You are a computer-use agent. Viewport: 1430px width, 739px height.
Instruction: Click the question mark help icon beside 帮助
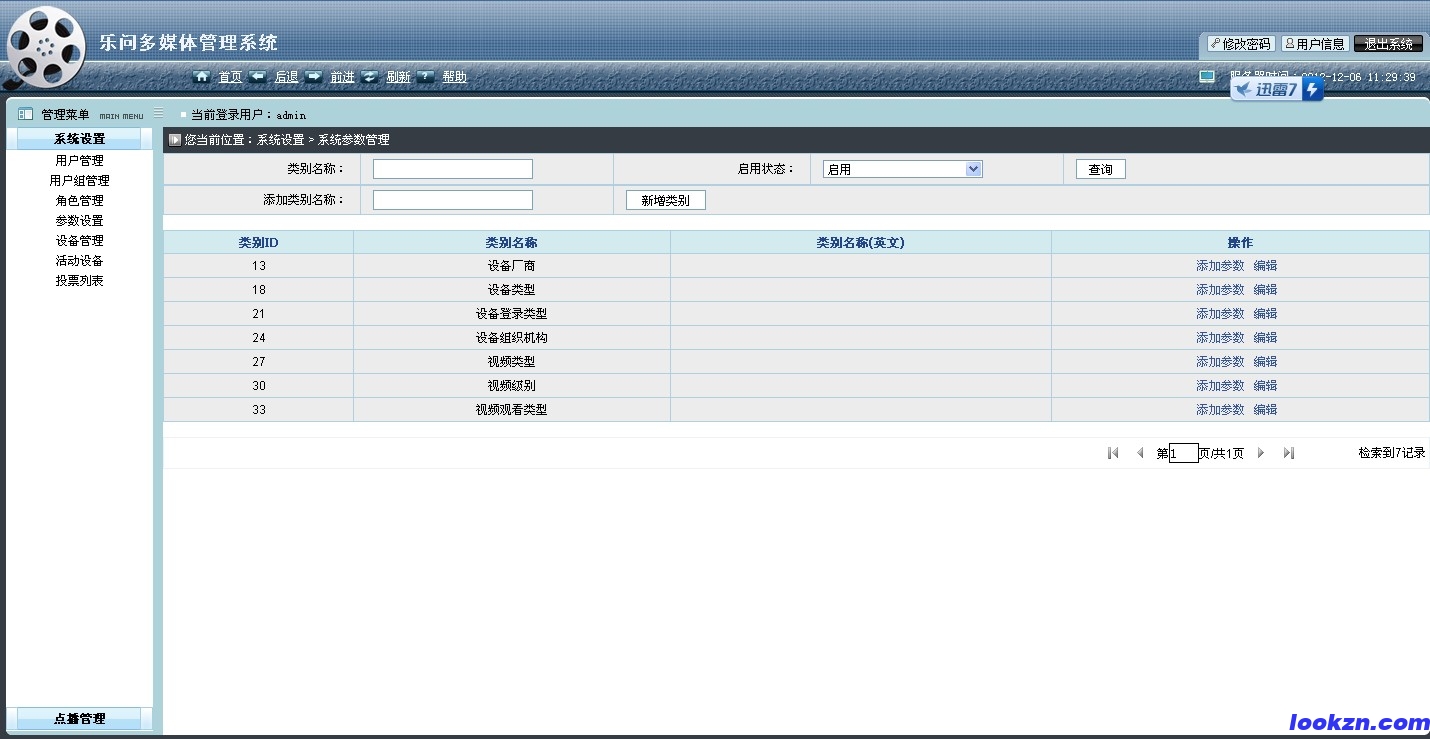click(x=425, y=76)
